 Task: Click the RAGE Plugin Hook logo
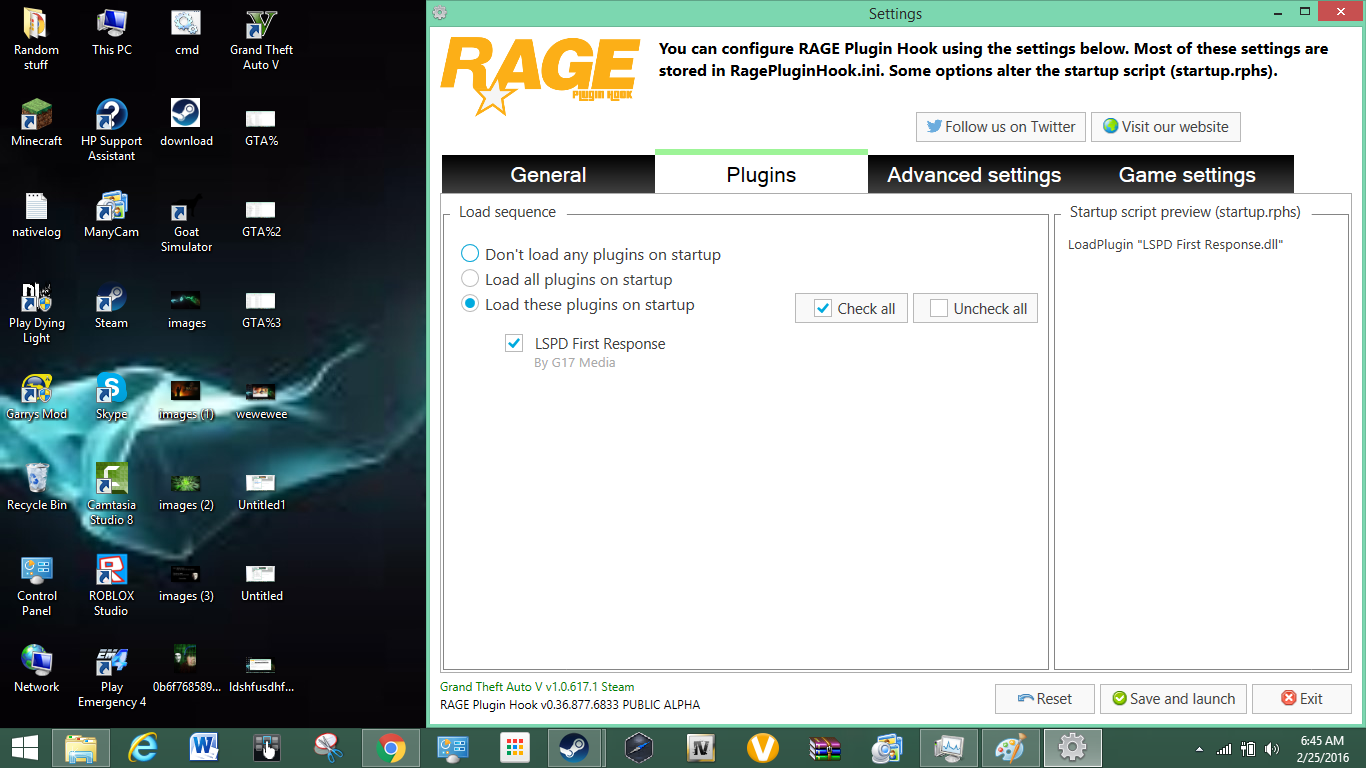540,76
